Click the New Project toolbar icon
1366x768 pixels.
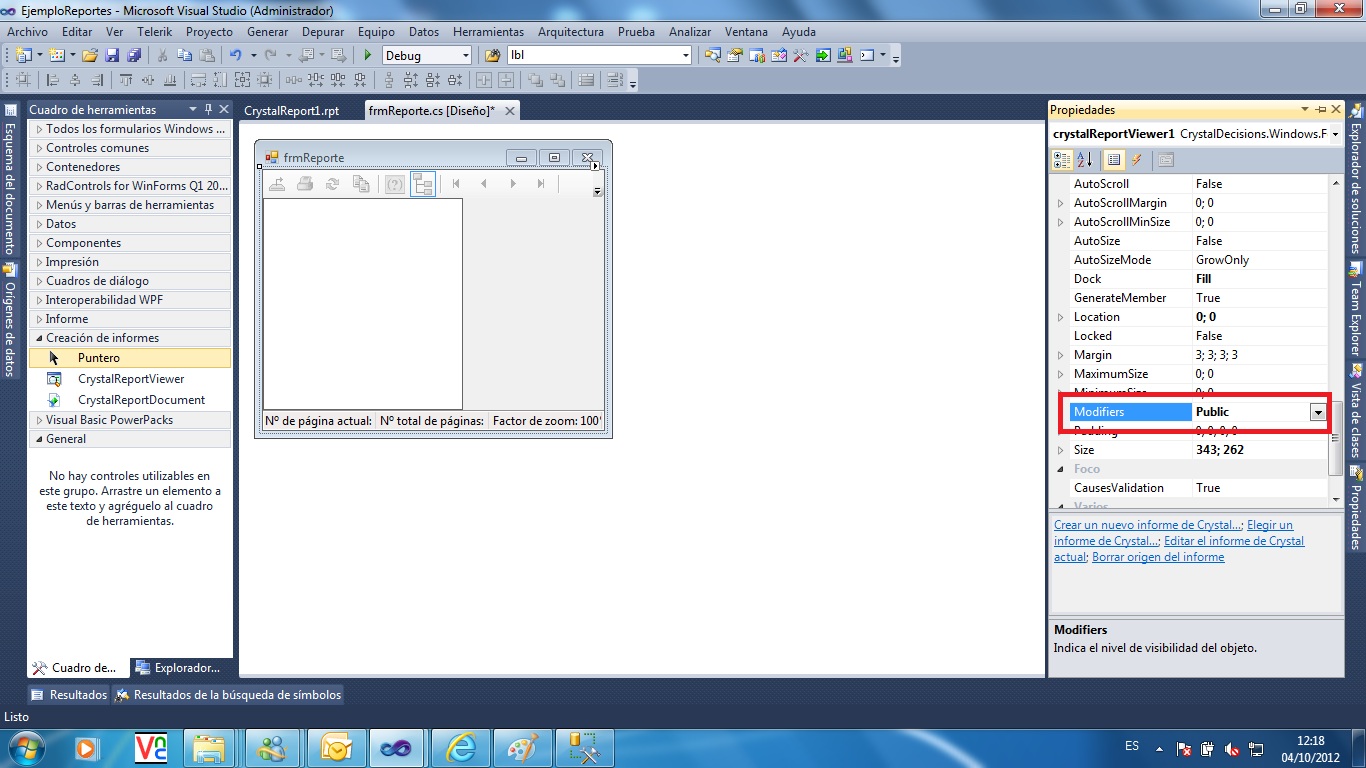23,56
